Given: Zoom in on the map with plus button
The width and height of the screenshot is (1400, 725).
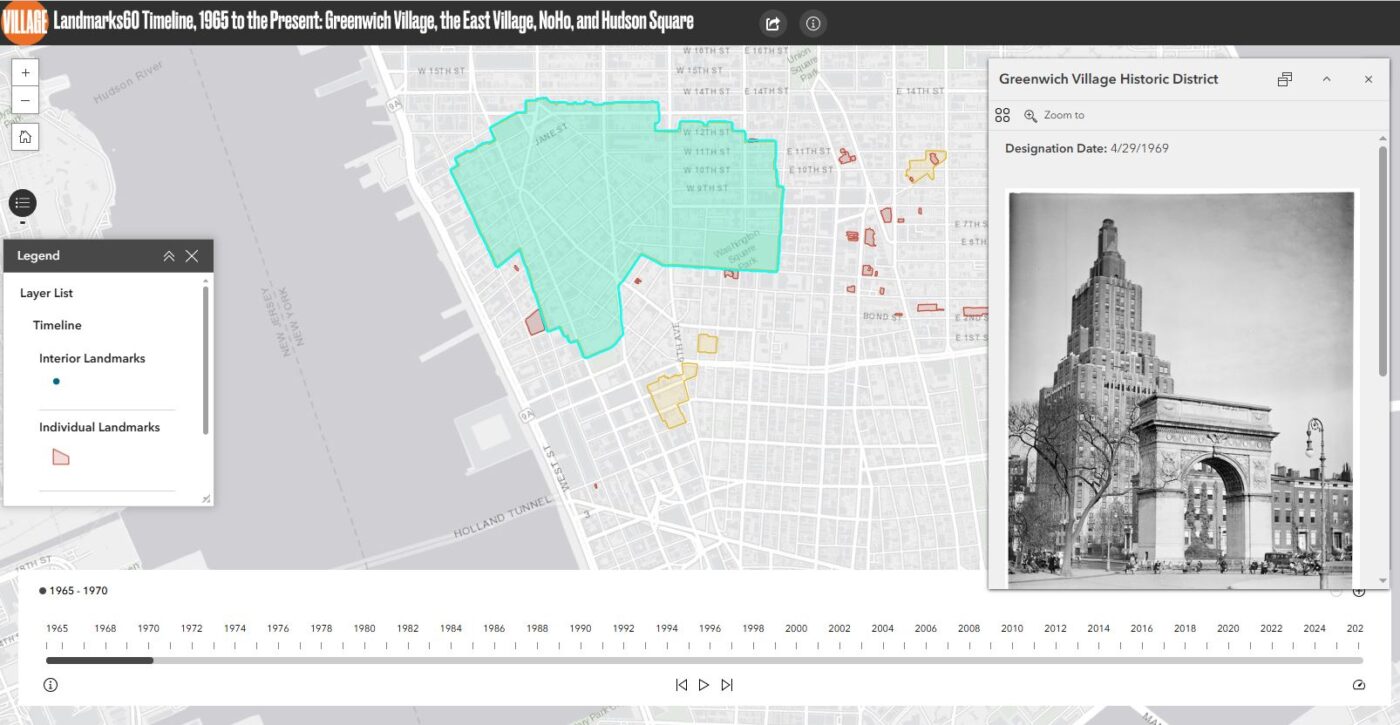Looking at the screenshot, I should click(x=25, y=73).
